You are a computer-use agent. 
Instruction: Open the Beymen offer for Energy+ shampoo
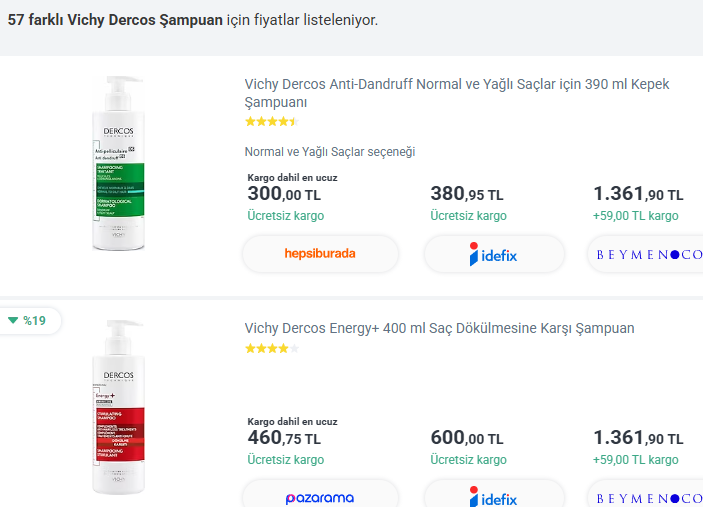click(646, 495)
